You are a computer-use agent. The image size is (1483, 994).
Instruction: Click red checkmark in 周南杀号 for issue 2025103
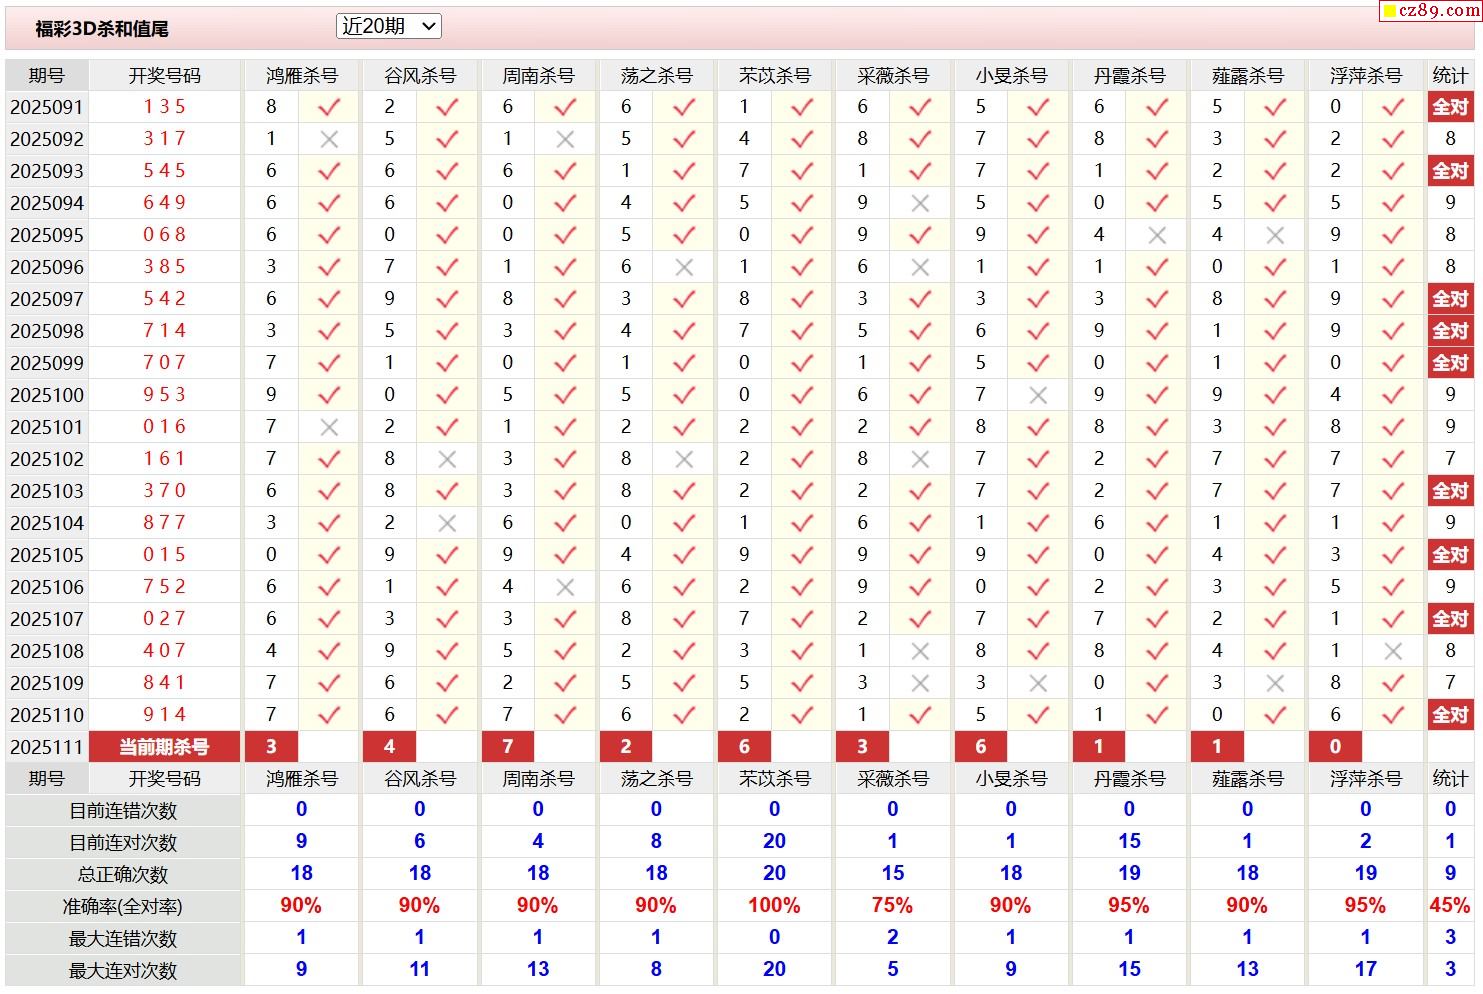[565, 491]
